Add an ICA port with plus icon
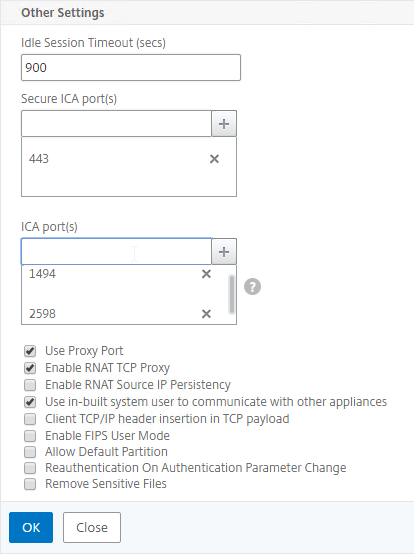Screen dimensions: 414x554 coord(224,252)
